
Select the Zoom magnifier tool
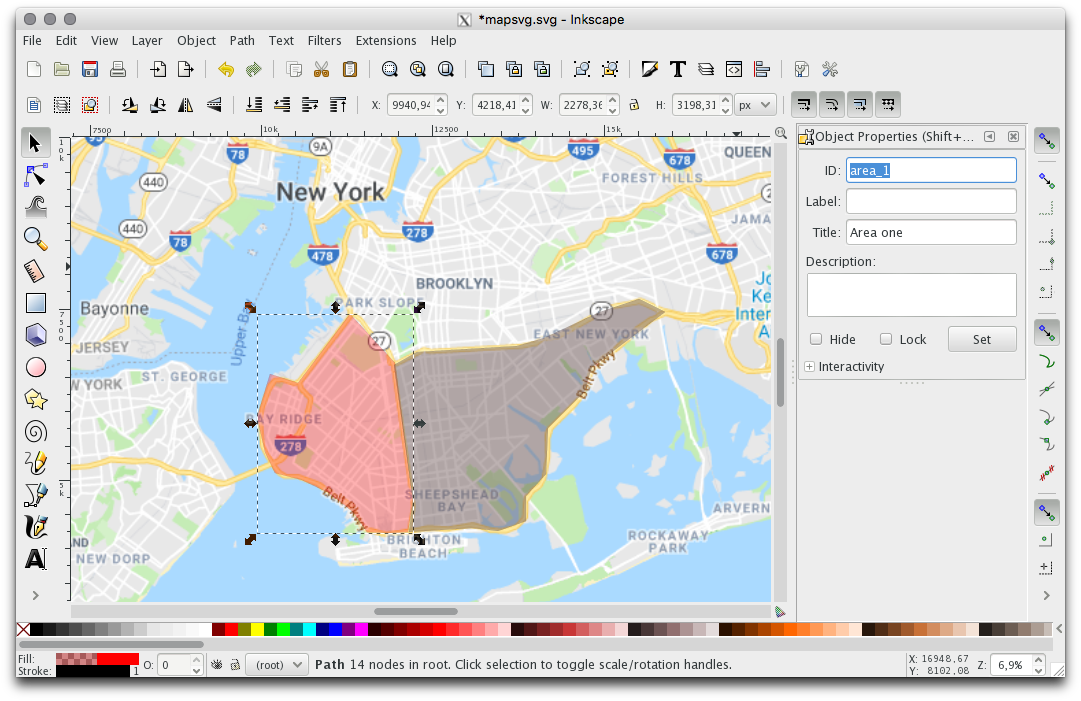pyautogui.click(x=35, y=238)
